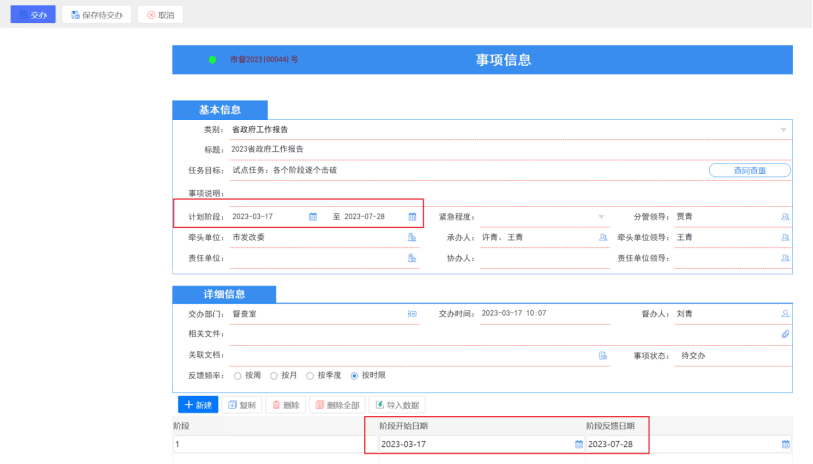813x464 pixels.
Task: Click the 保存待交办 save button
Action: 97,15
